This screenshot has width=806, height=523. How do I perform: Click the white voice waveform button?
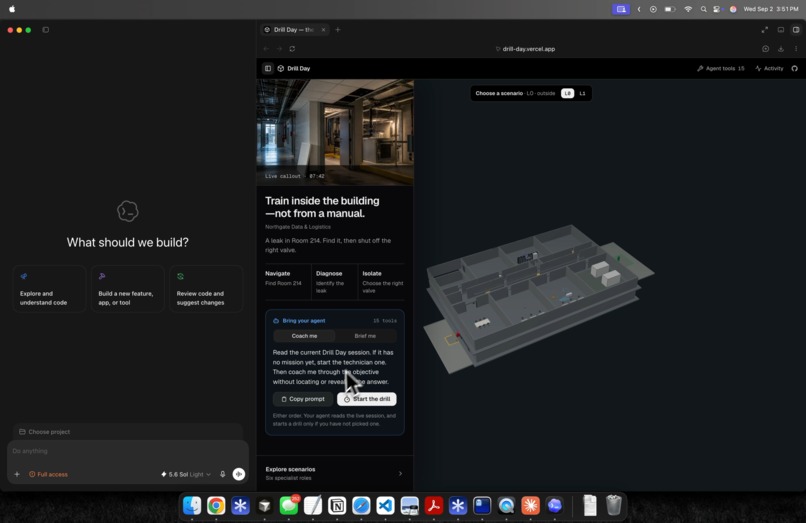tap(239, 474)
